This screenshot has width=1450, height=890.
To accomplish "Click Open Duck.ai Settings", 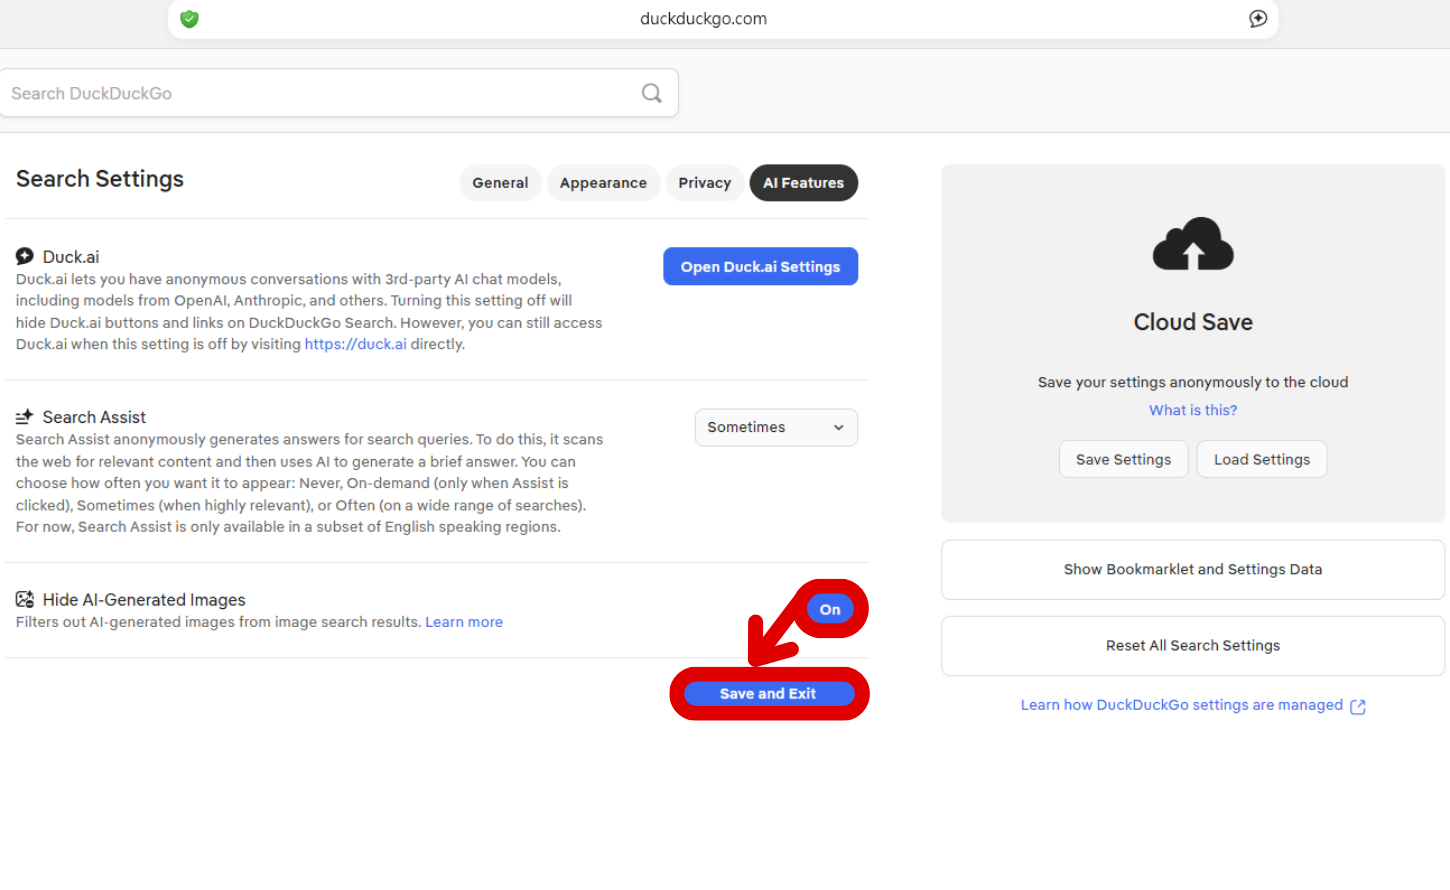I will click(760, 266).
